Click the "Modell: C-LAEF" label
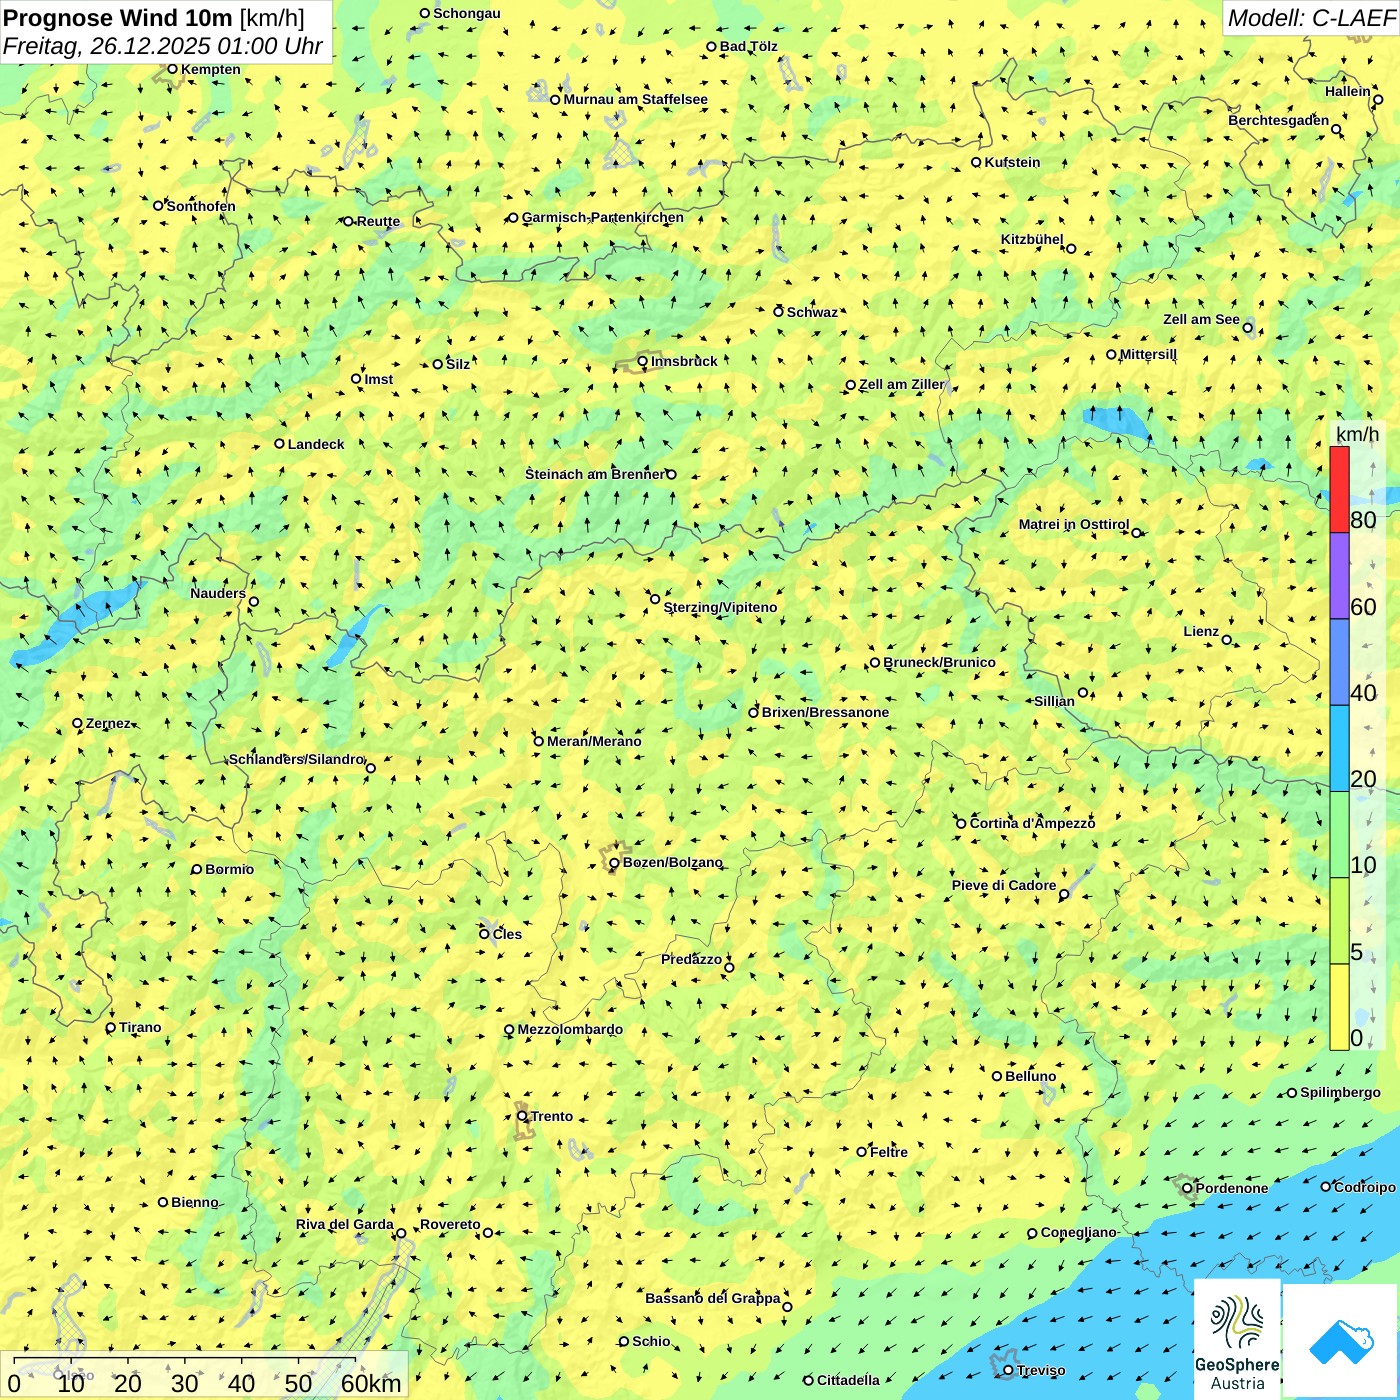Screen dimensions: 1400x1400 pyautogui.click(x=1311, y=17)
